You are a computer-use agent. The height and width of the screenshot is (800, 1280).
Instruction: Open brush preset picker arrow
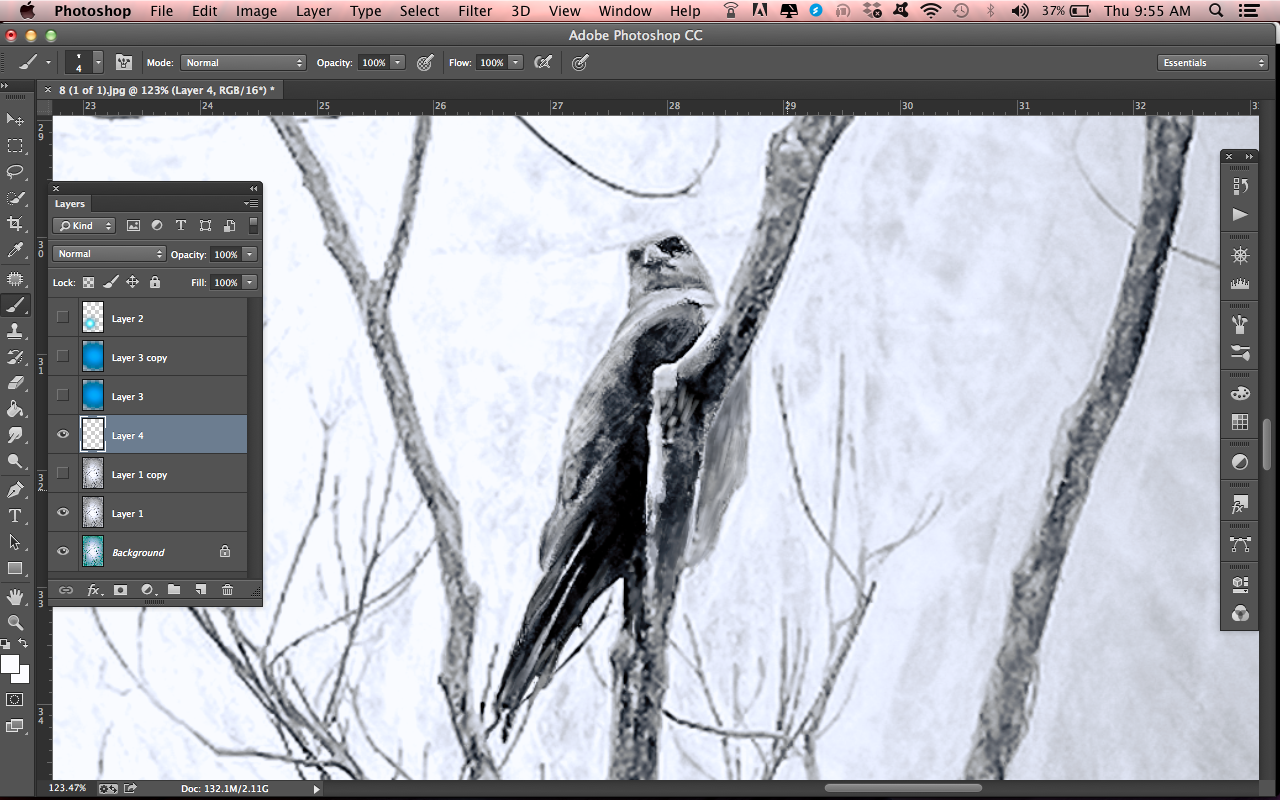click(x=98, y=62)
